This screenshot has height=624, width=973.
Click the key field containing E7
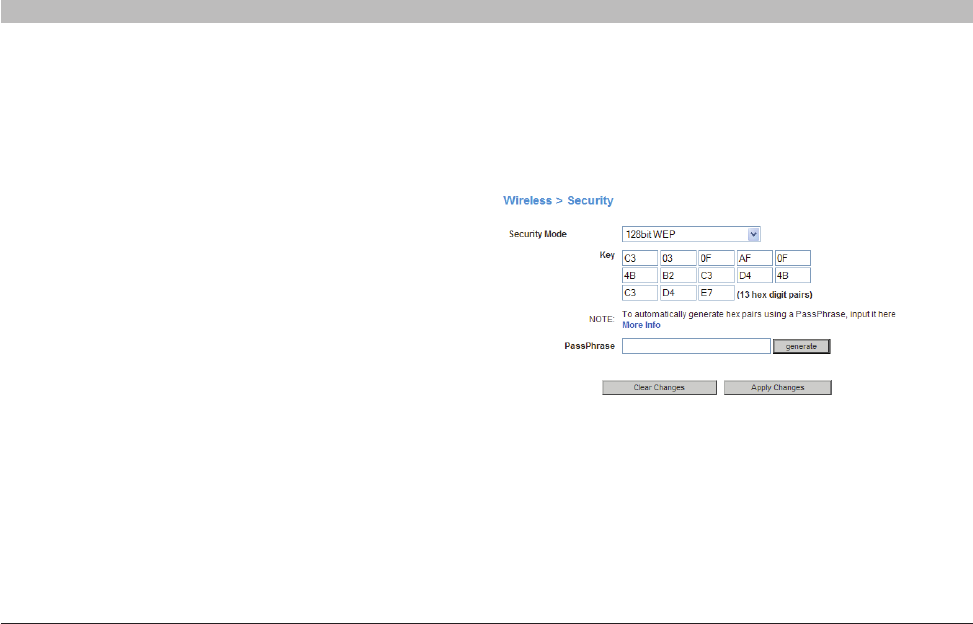coord(716,293)
